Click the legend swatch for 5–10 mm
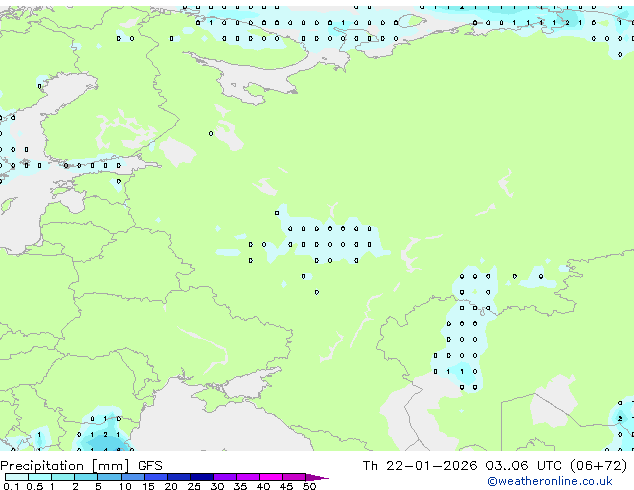The height and width of the screenshot is (490, 634). [109, 477]
